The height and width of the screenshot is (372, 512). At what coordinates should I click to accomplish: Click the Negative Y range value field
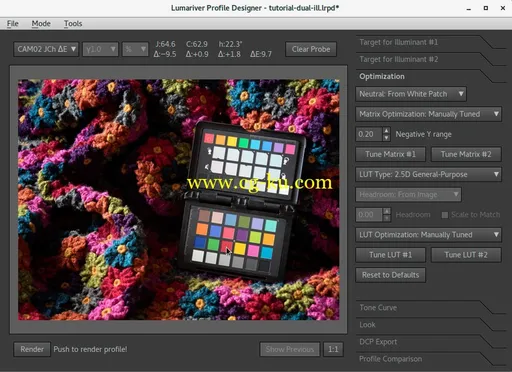369,134
